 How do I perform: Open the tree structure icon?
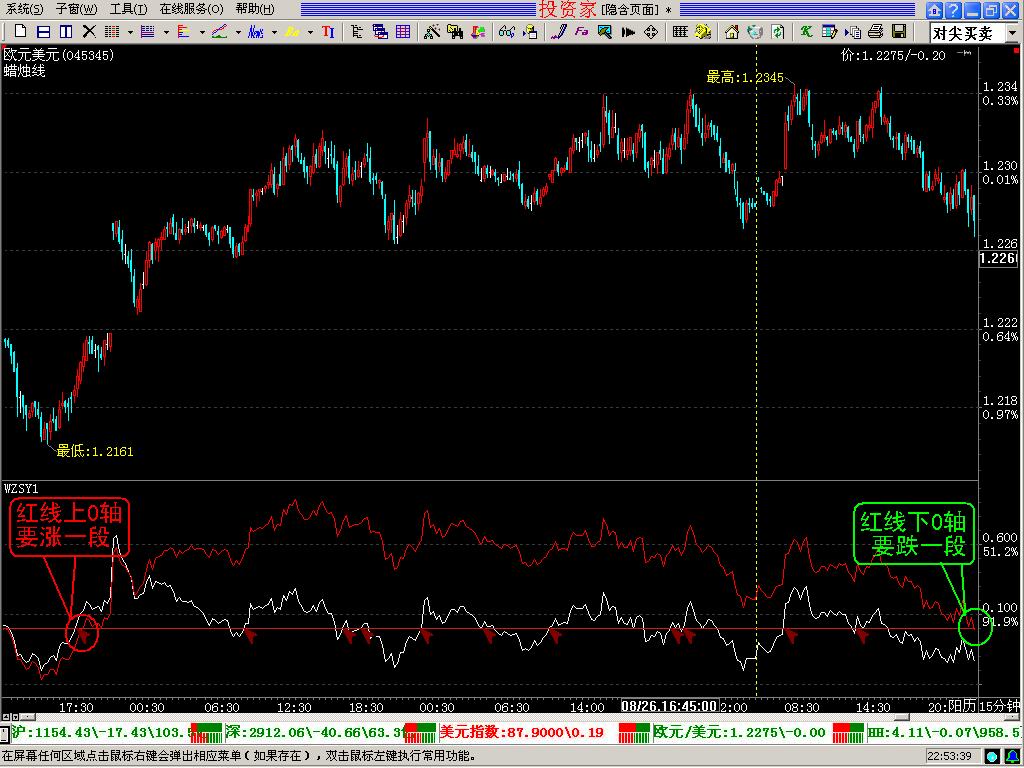tap(357, 31)
